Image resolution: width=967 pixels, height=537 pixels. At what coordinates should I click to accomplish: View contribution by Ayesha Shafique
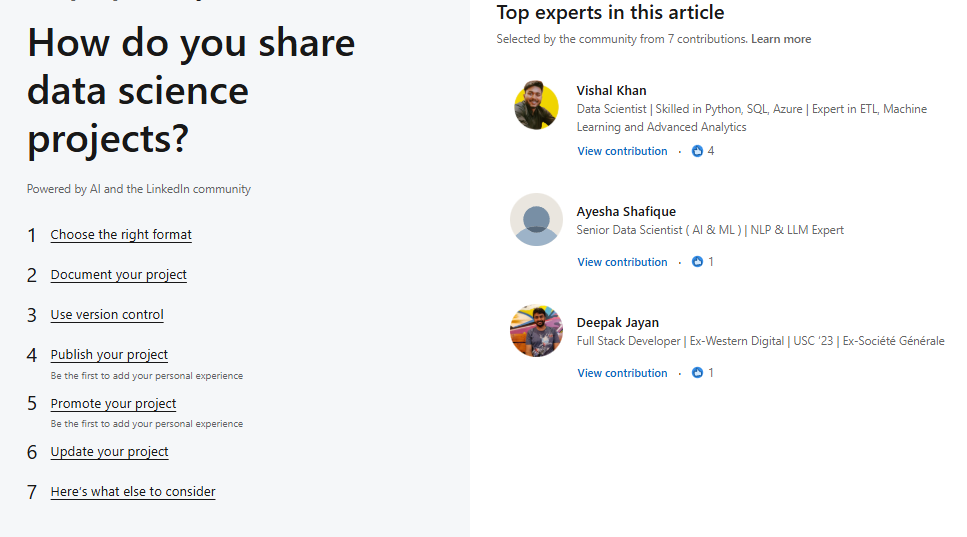pyautogui.click(x=622, y=262)
